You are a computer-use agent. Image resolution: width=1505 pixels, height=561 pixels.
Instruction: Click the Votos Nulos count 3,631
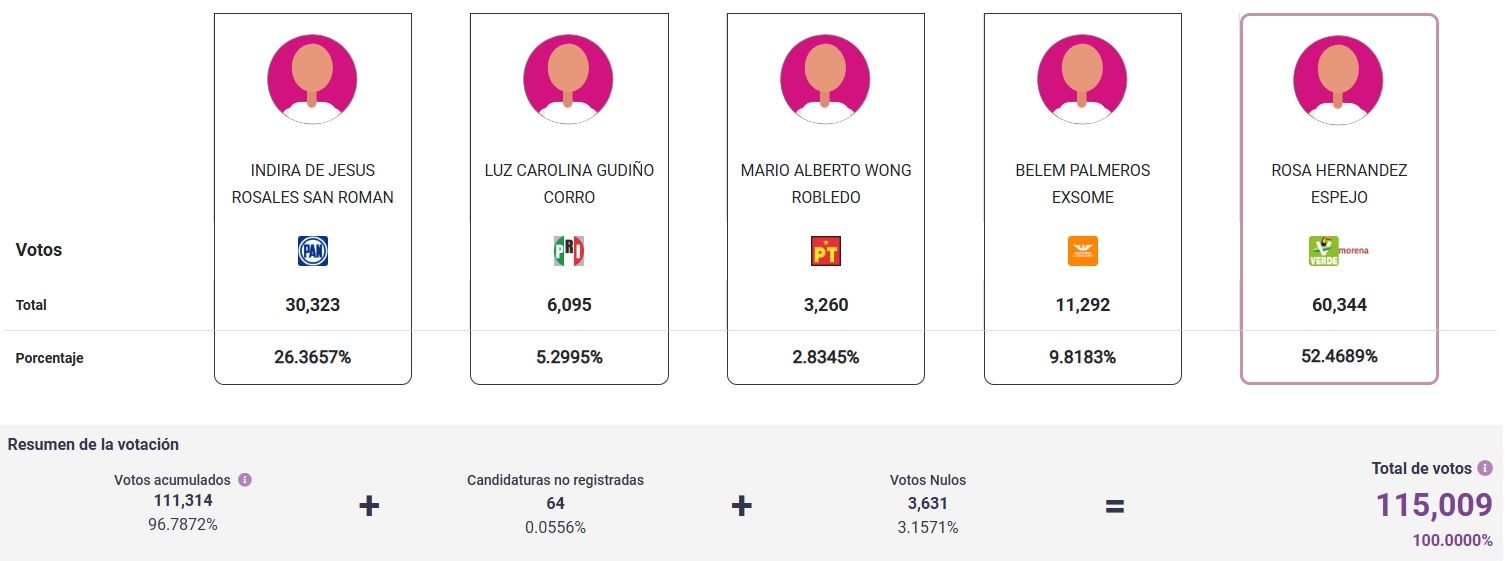point(928,504)
